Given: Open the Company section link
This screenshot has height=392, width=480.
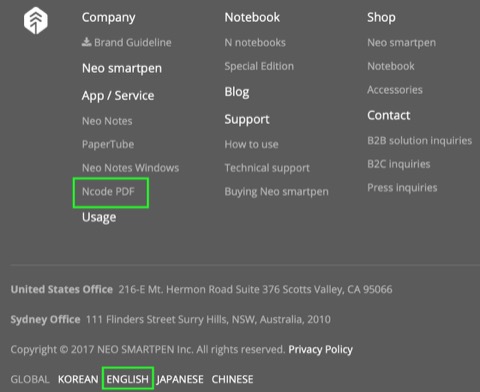Looking at the screenshot, I should click(109, 18).
